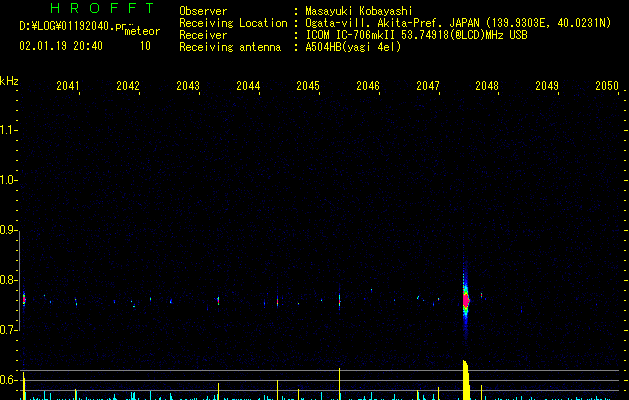Click the 2048 time axis marker
Screen dimensions: 629x400
[x=487, y=86]
